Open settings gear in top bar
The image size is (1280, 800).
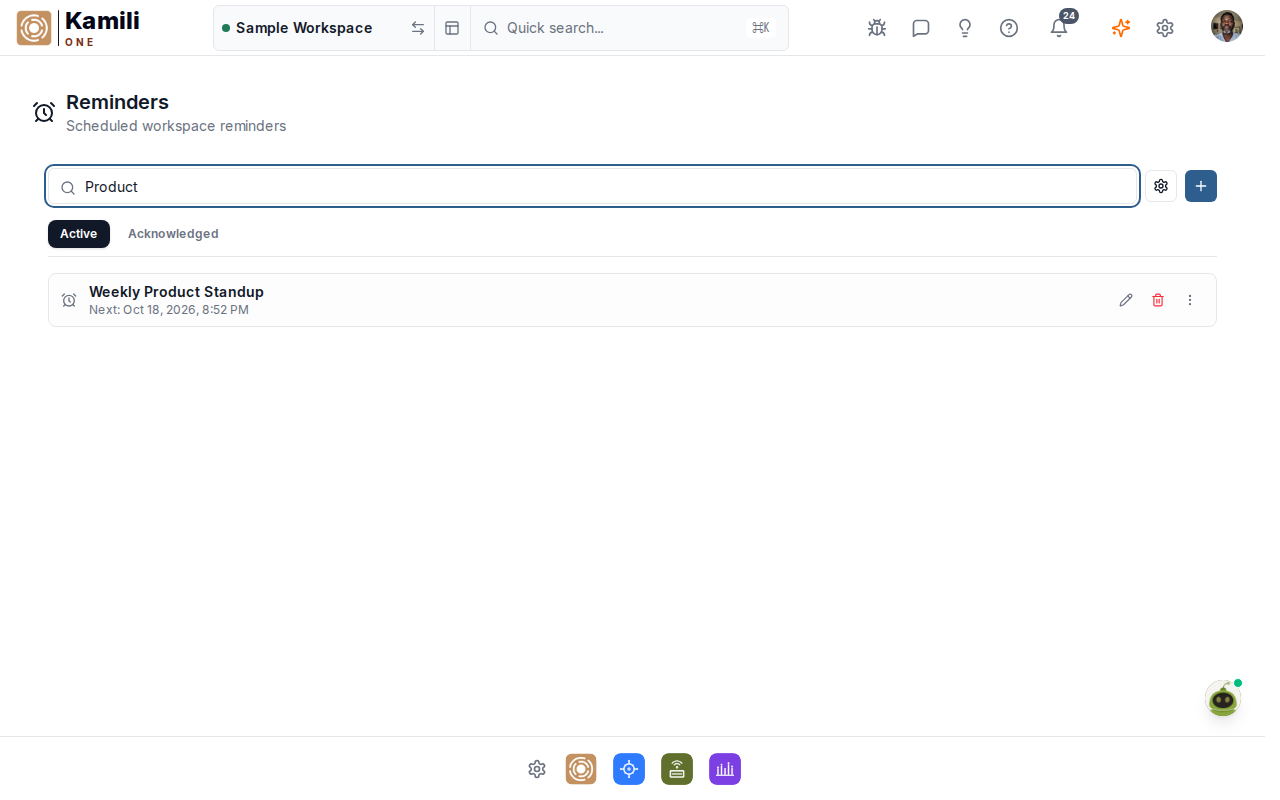click(x=1165, y=28)
